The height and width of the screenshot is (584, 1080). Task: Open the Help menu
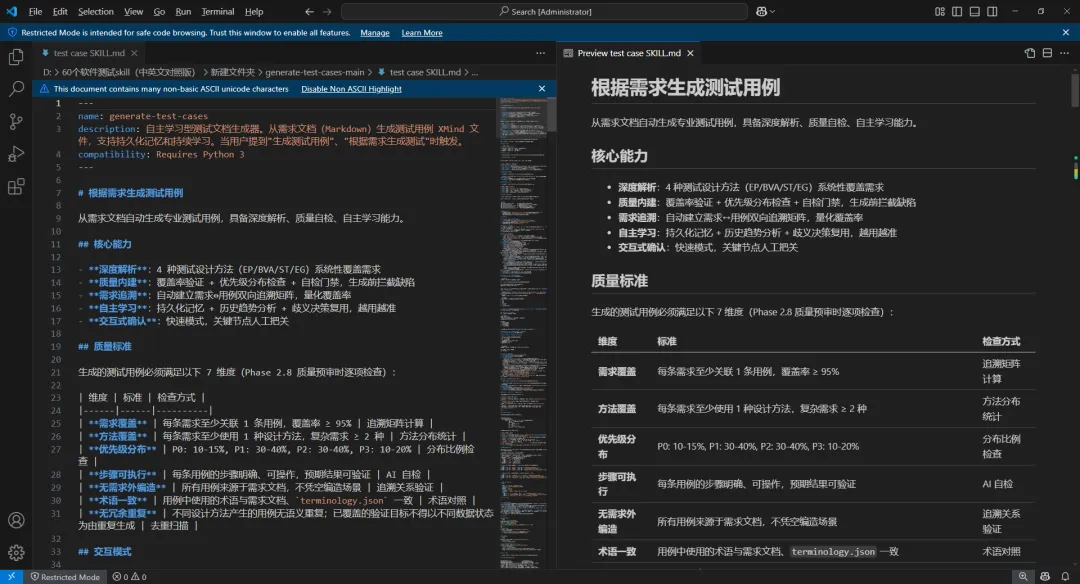254,12
